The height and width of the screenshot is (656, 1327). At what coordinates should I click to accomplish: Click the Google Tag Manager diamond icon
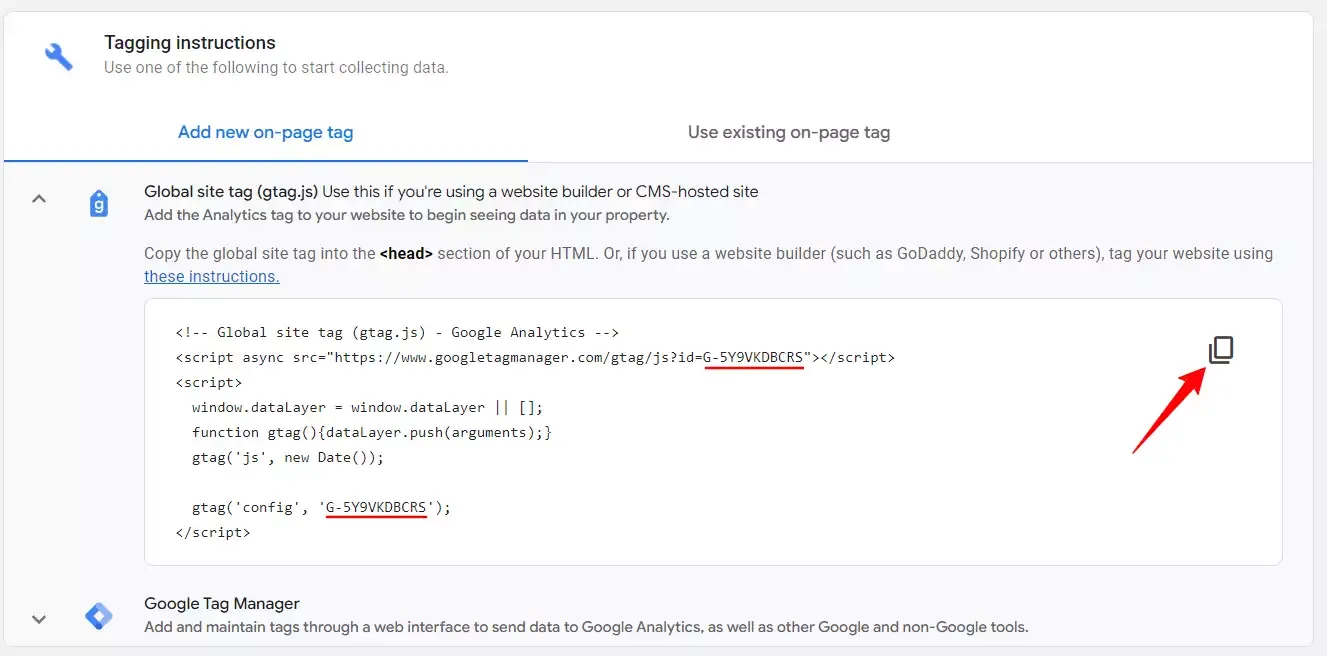[x=99, y=616]
